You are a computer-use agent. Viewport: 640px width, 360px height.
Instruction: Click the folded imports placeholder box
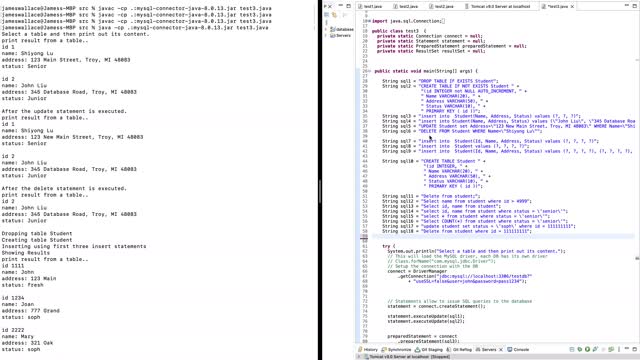click(x=443, y=21)
